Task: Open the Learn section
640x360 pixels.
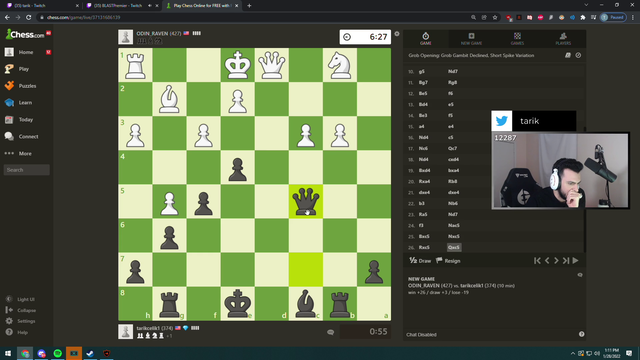Action: click(25, 103)
